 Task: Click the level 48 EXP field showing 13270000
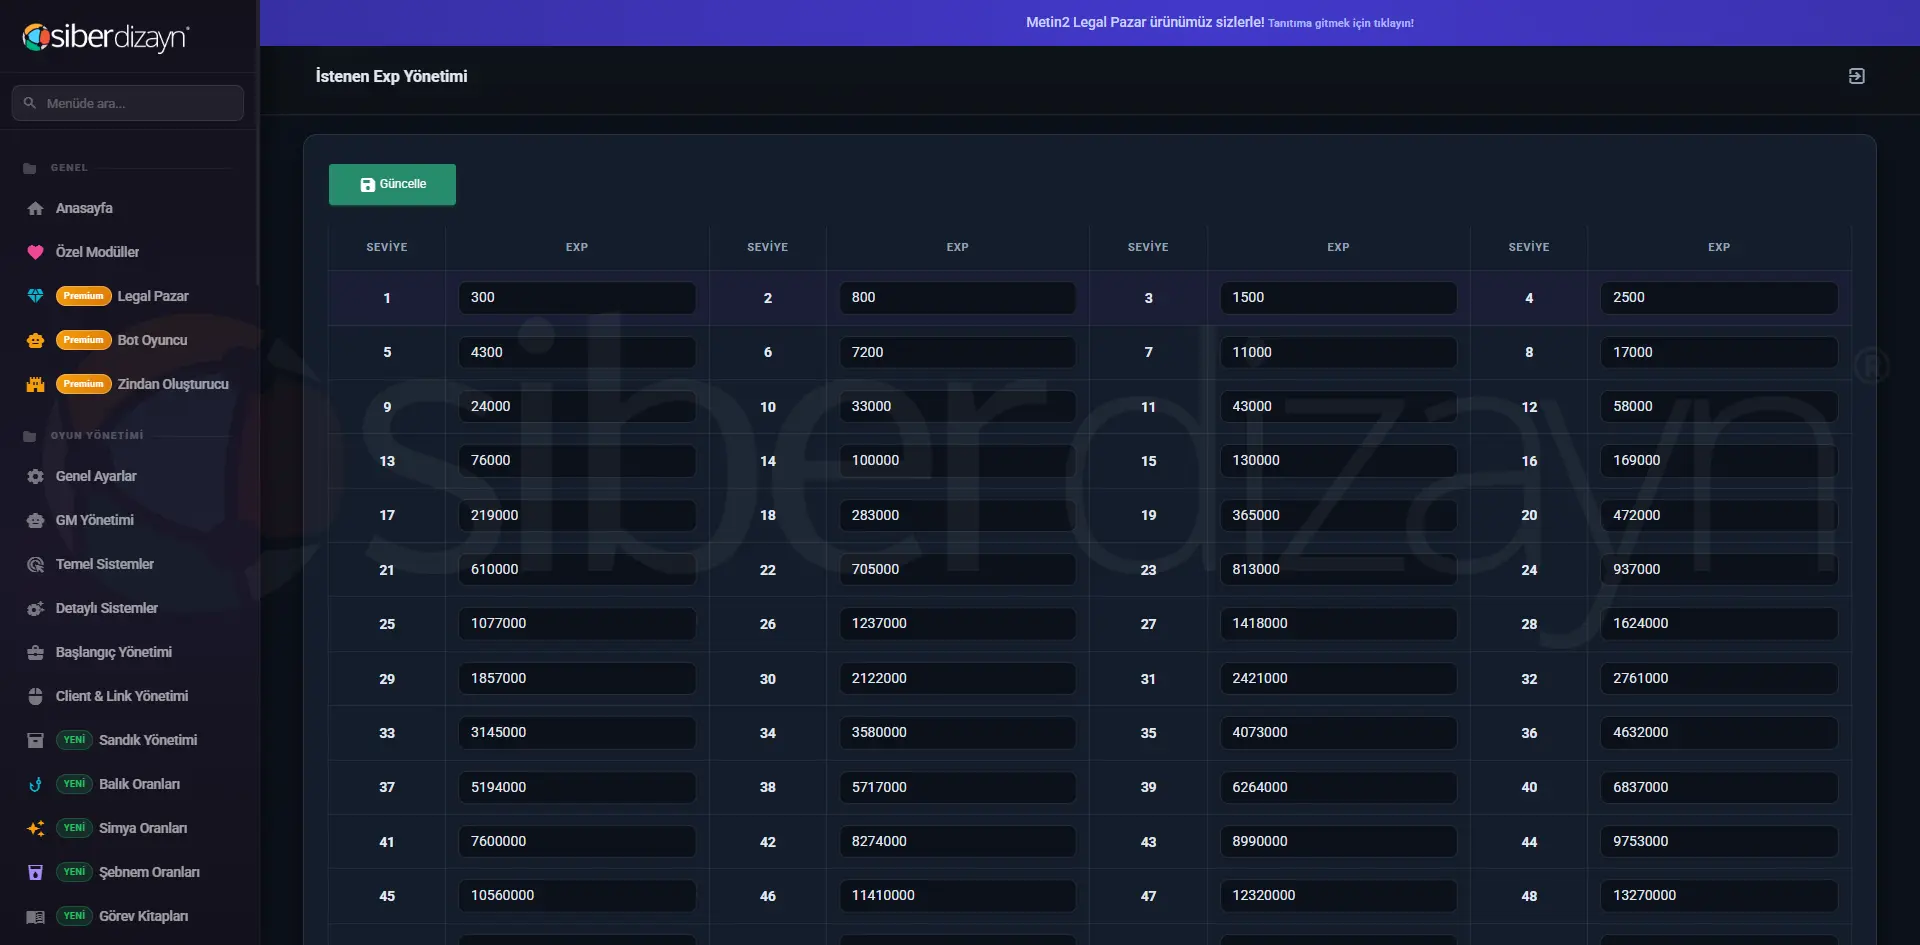click(1719, 895)
